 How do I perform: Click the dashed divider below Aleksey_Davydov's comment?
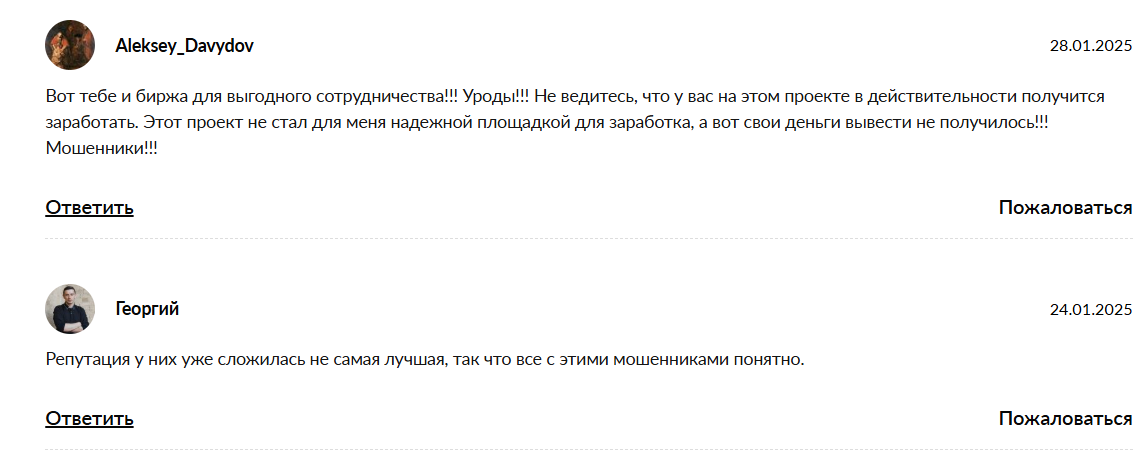(x=589, y=239)
